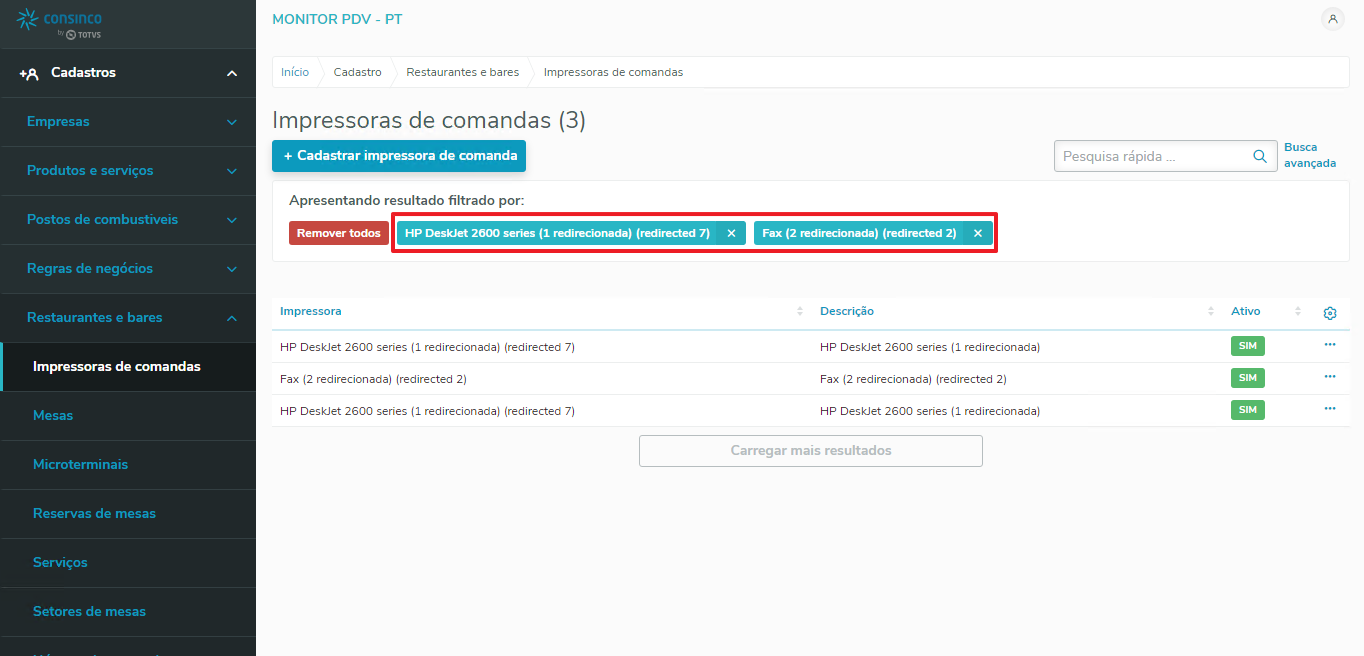Select Impressoras de comandas in sidebar
The width and height of the screenshot is (1364, 656).
[x=128, y=367]
